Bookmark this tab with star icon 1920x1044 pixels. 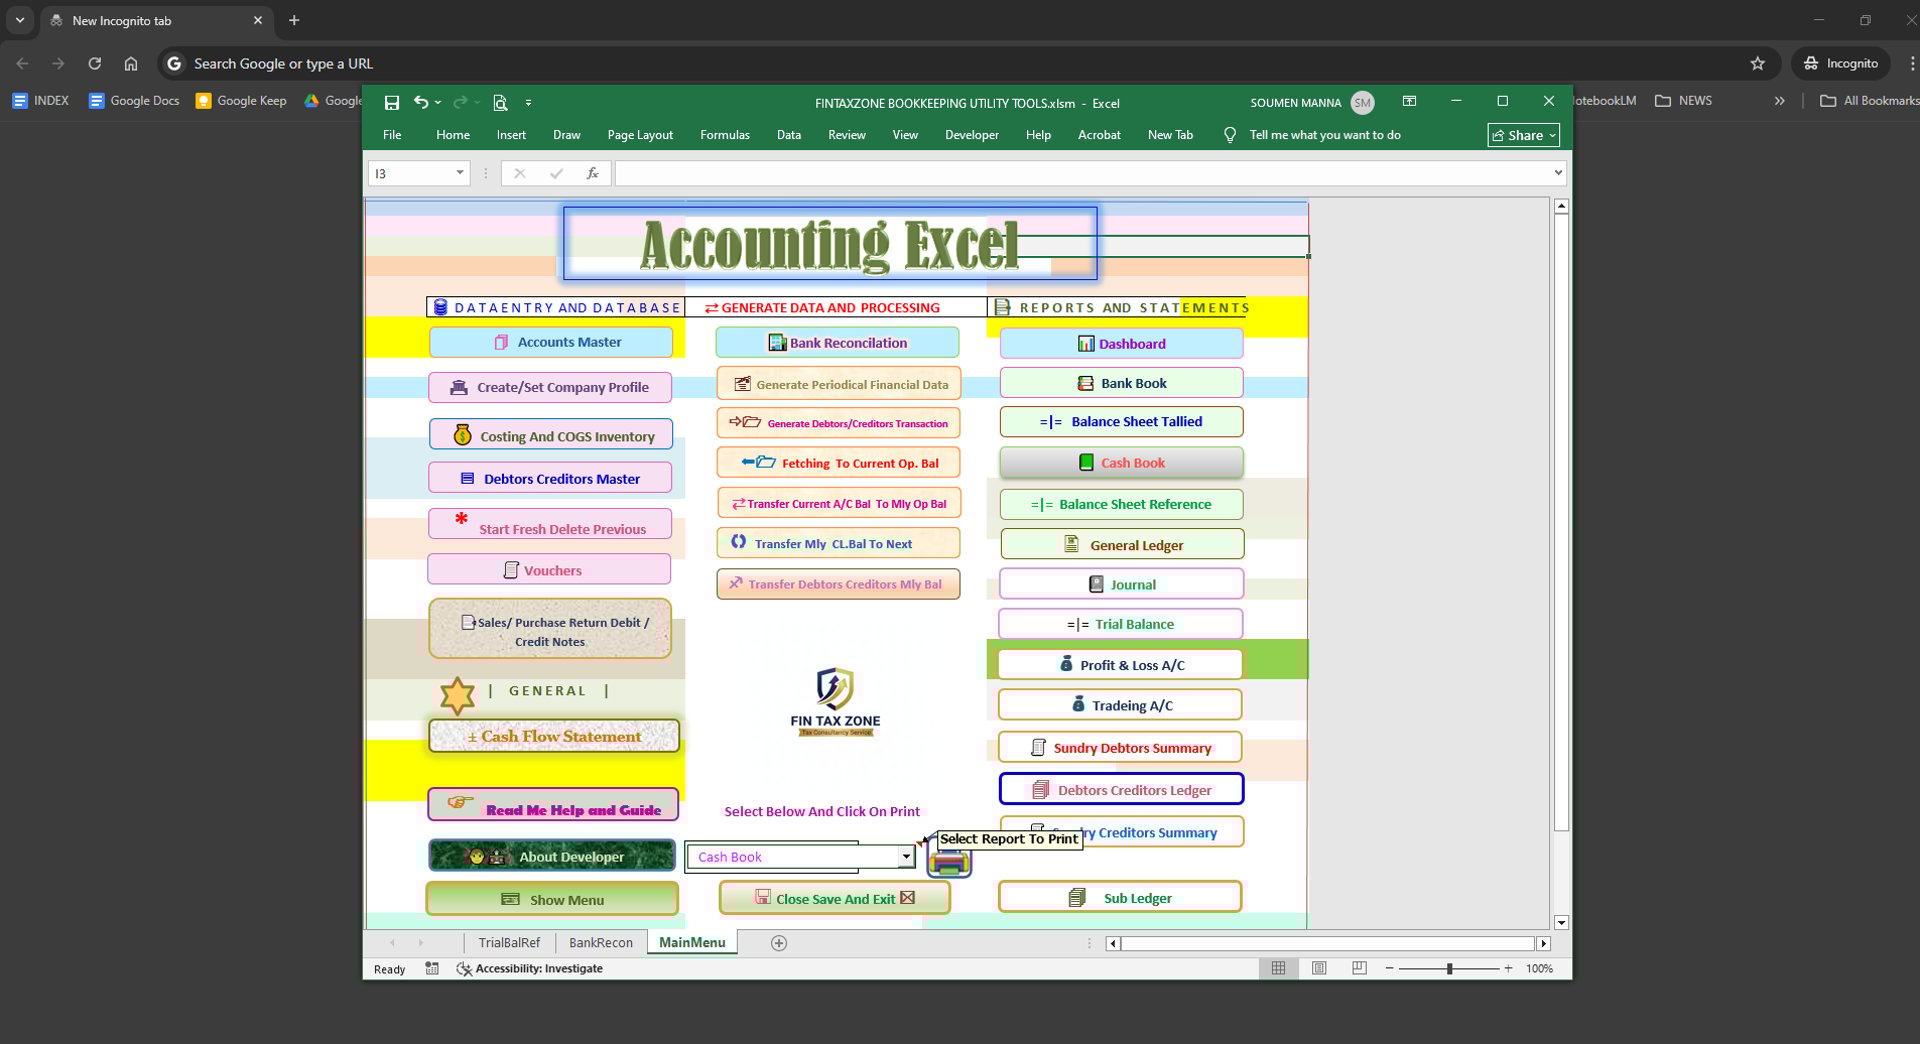pyautogui.click(x=1758, y=63)
